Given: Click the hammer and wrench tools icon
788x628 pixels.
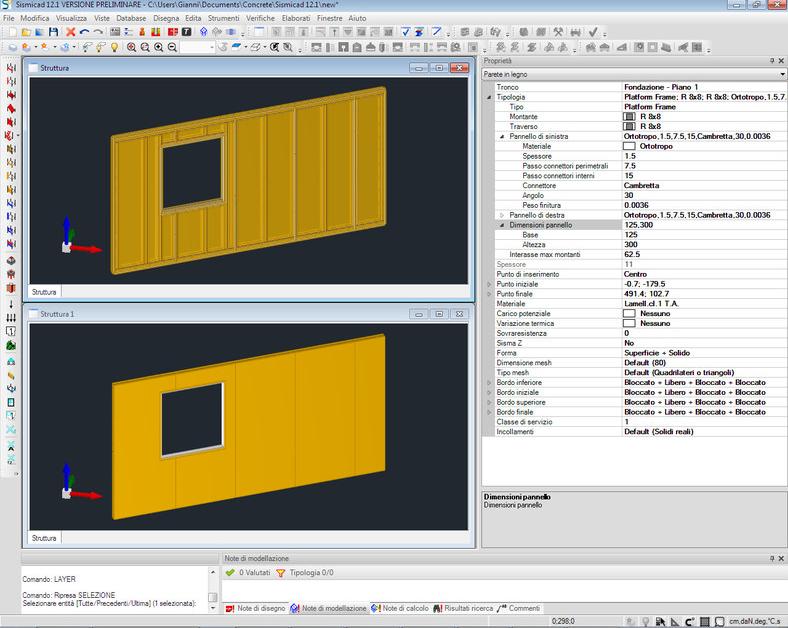Looking at the screenshot, I should [559, 32].
